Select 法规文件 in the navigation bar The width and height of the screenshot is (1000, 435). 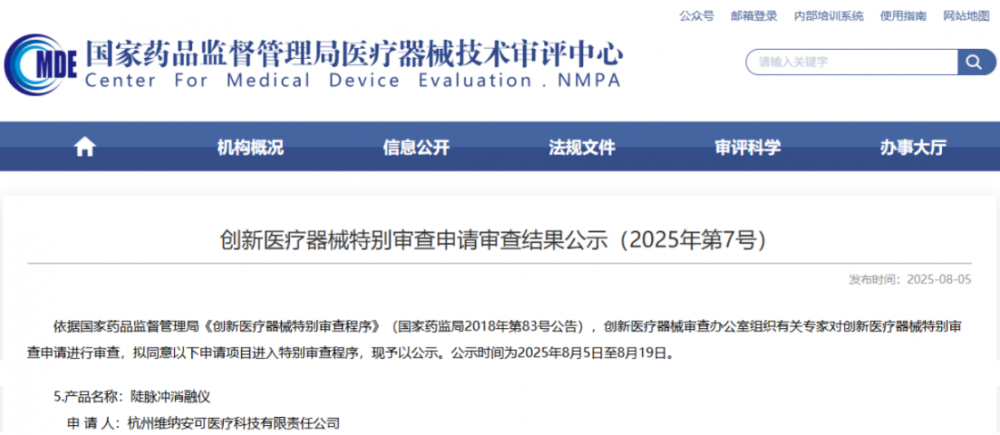pyautogui.click(x=582, y=147)
